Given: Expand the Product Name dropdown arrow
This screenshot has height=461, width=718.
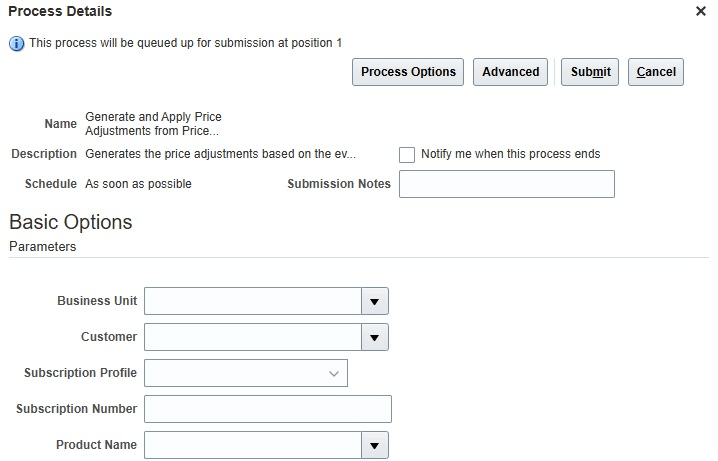Looking at the screenshot, I should pyautogui.click(x=374, y=445).
